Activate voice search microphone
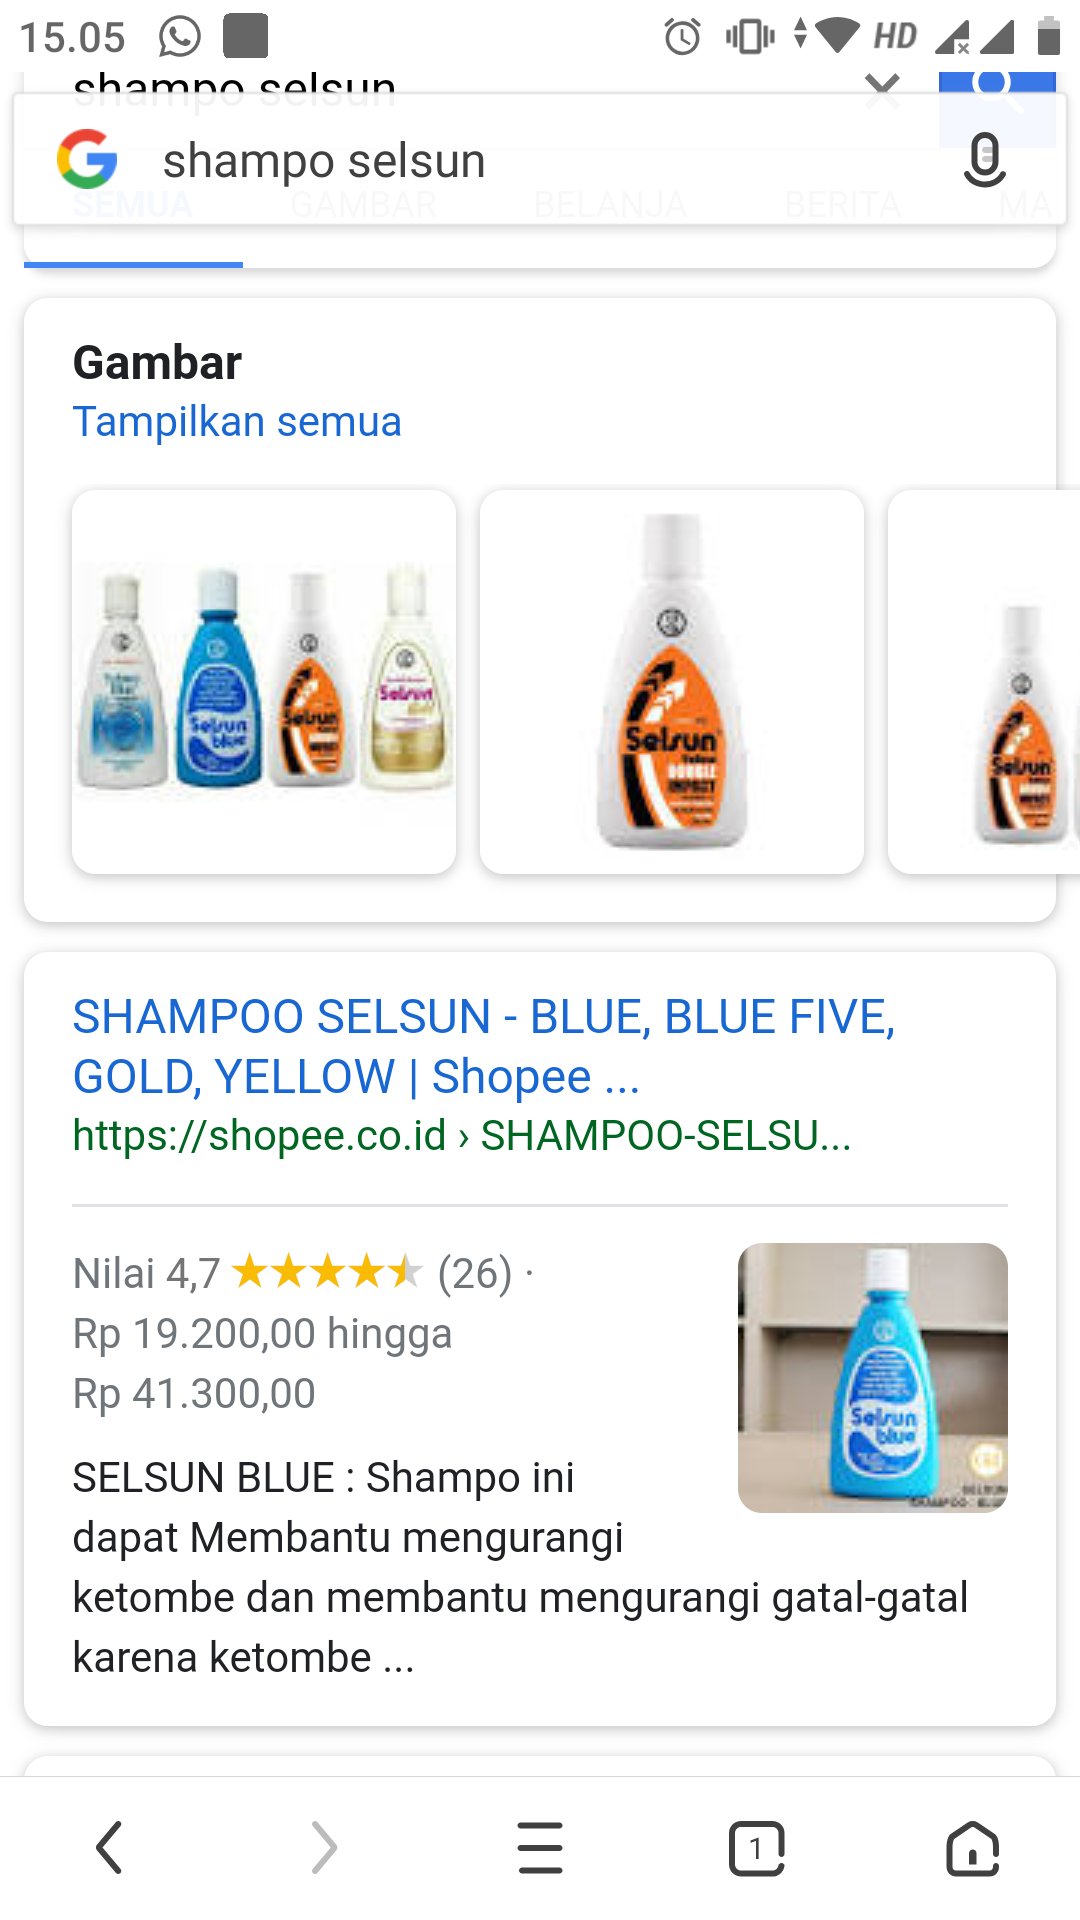The height and width of the screenshot is (1920, 1080). pyautogui.click(x=984, y=160)
